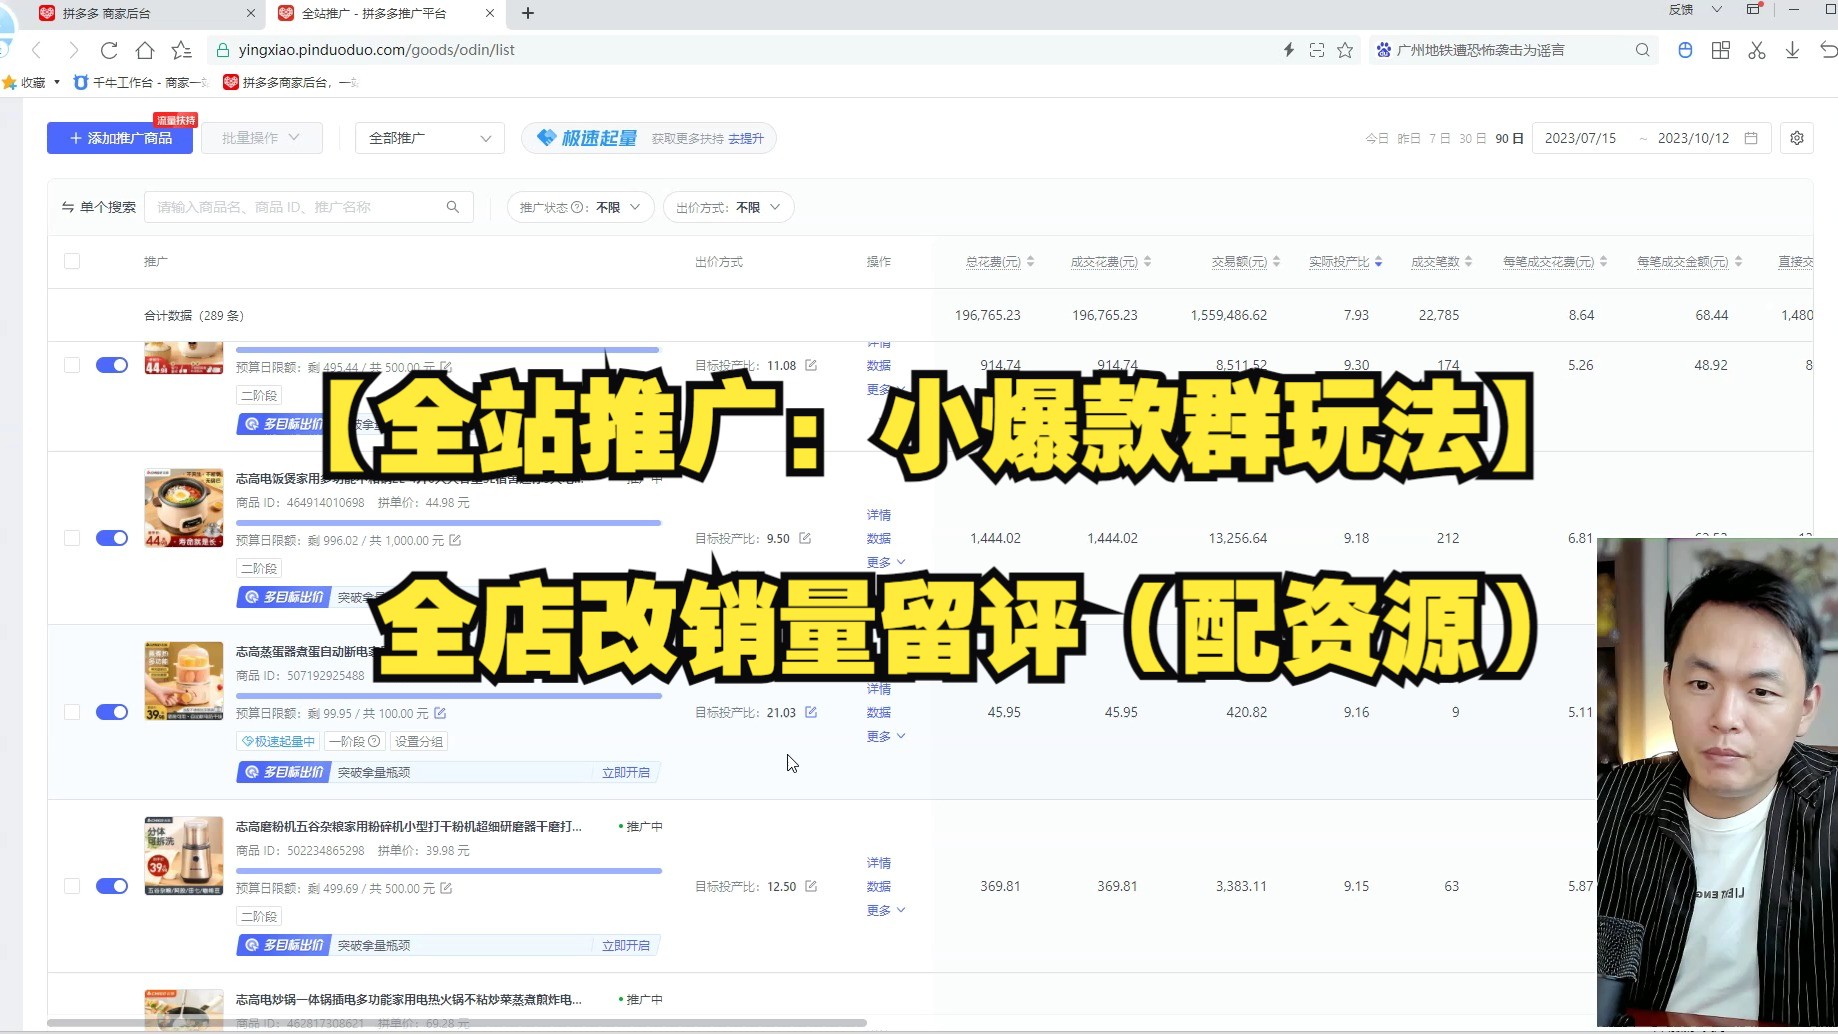This screenshot has width=1838, height=1034.
Task: Switch to 拼多多 商家后台 tab
Action: 148,13
